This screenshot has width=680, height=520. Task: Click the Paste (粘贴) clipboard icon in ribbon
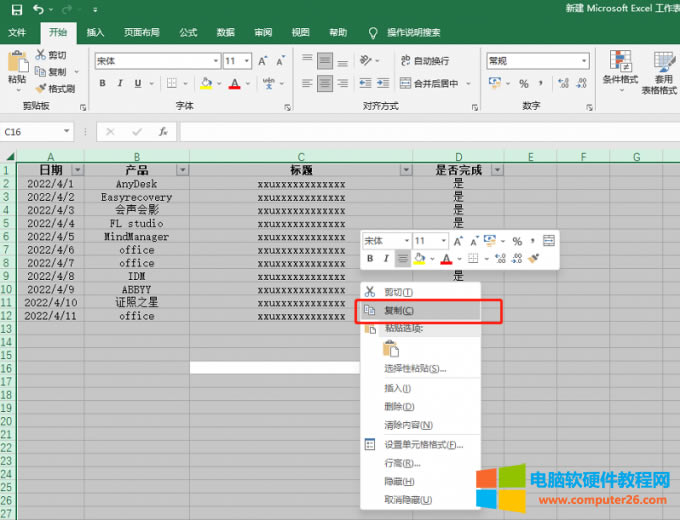point(17,65)
